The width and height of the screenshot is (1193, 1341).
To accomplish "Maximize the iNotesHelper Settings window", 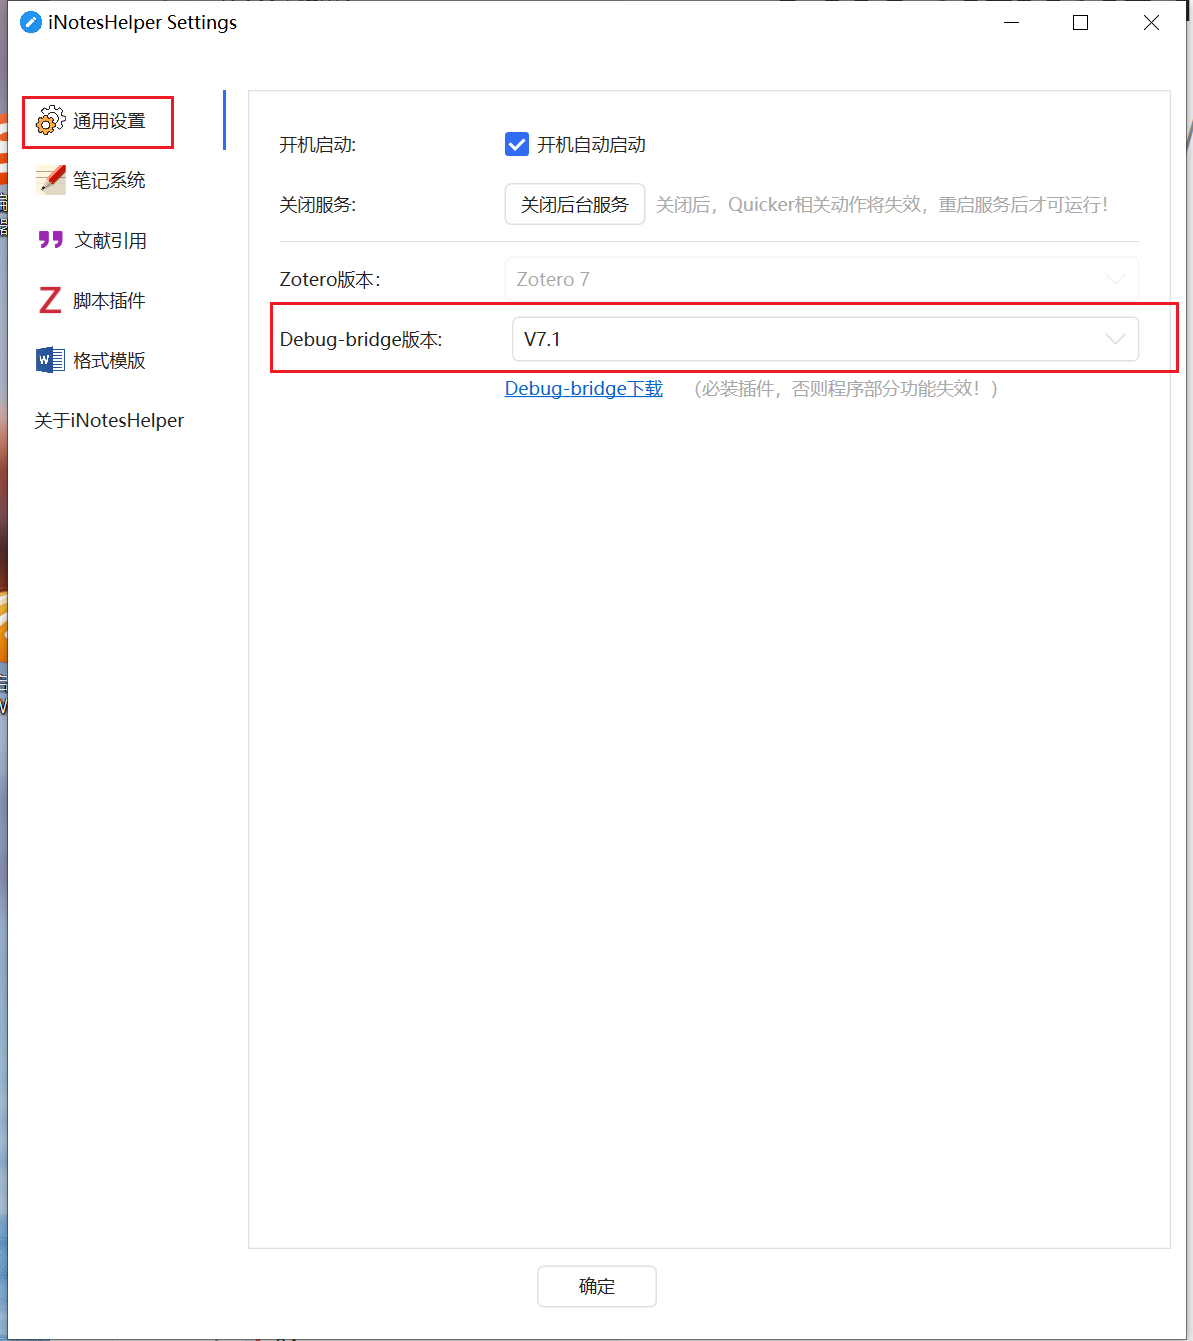I will pos(1081,22).
